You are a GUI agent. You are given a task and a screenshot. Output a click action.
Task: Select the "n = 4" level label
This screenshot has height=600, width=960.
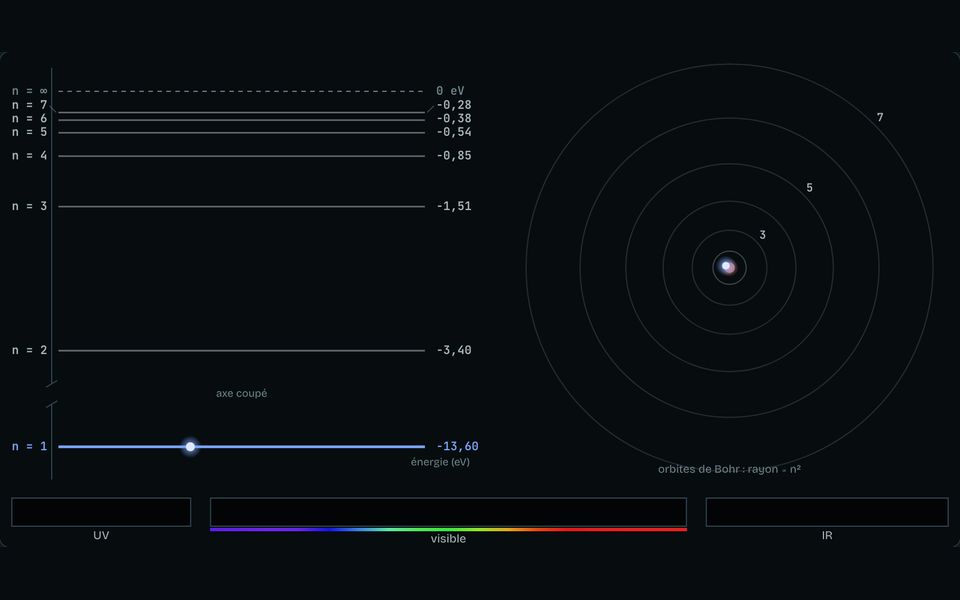[x=29, y=156]
